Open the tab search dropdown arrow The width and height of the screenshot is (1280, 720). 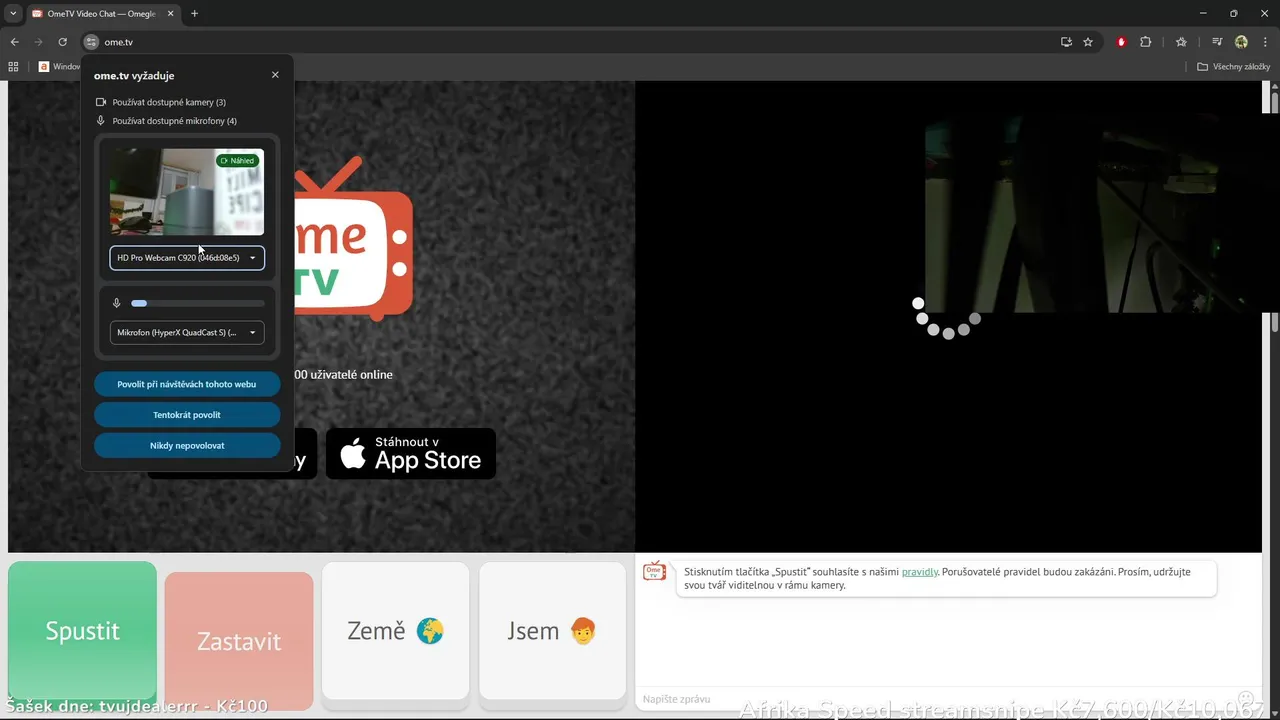(x=13, y=14)
